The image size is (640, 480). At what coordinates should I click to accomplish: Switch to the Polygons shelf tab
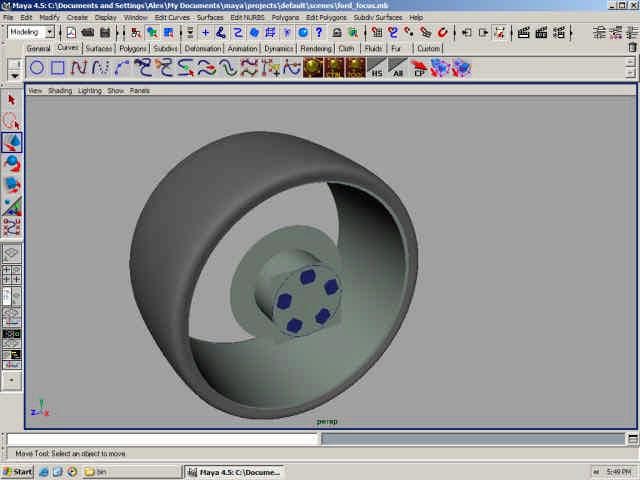(132, 48)
